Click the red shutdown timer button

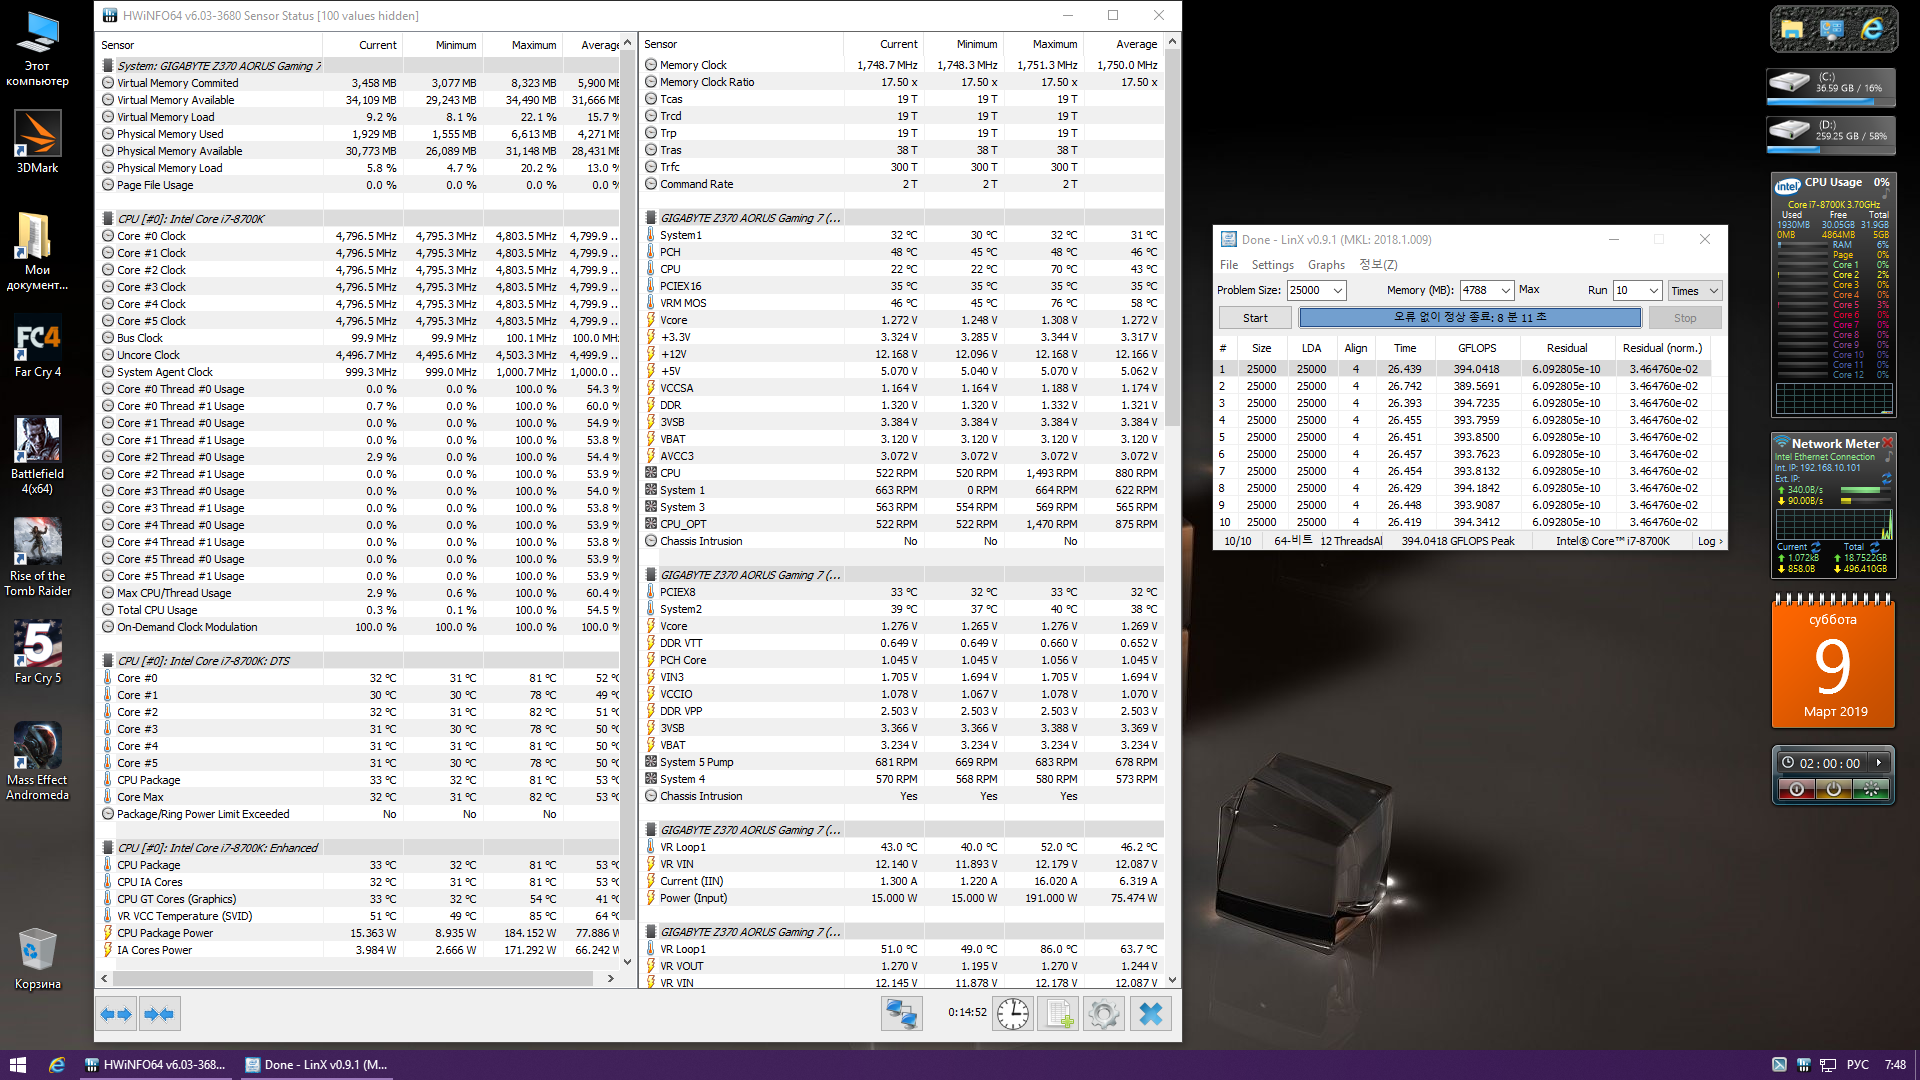[x=1796, y=789]
